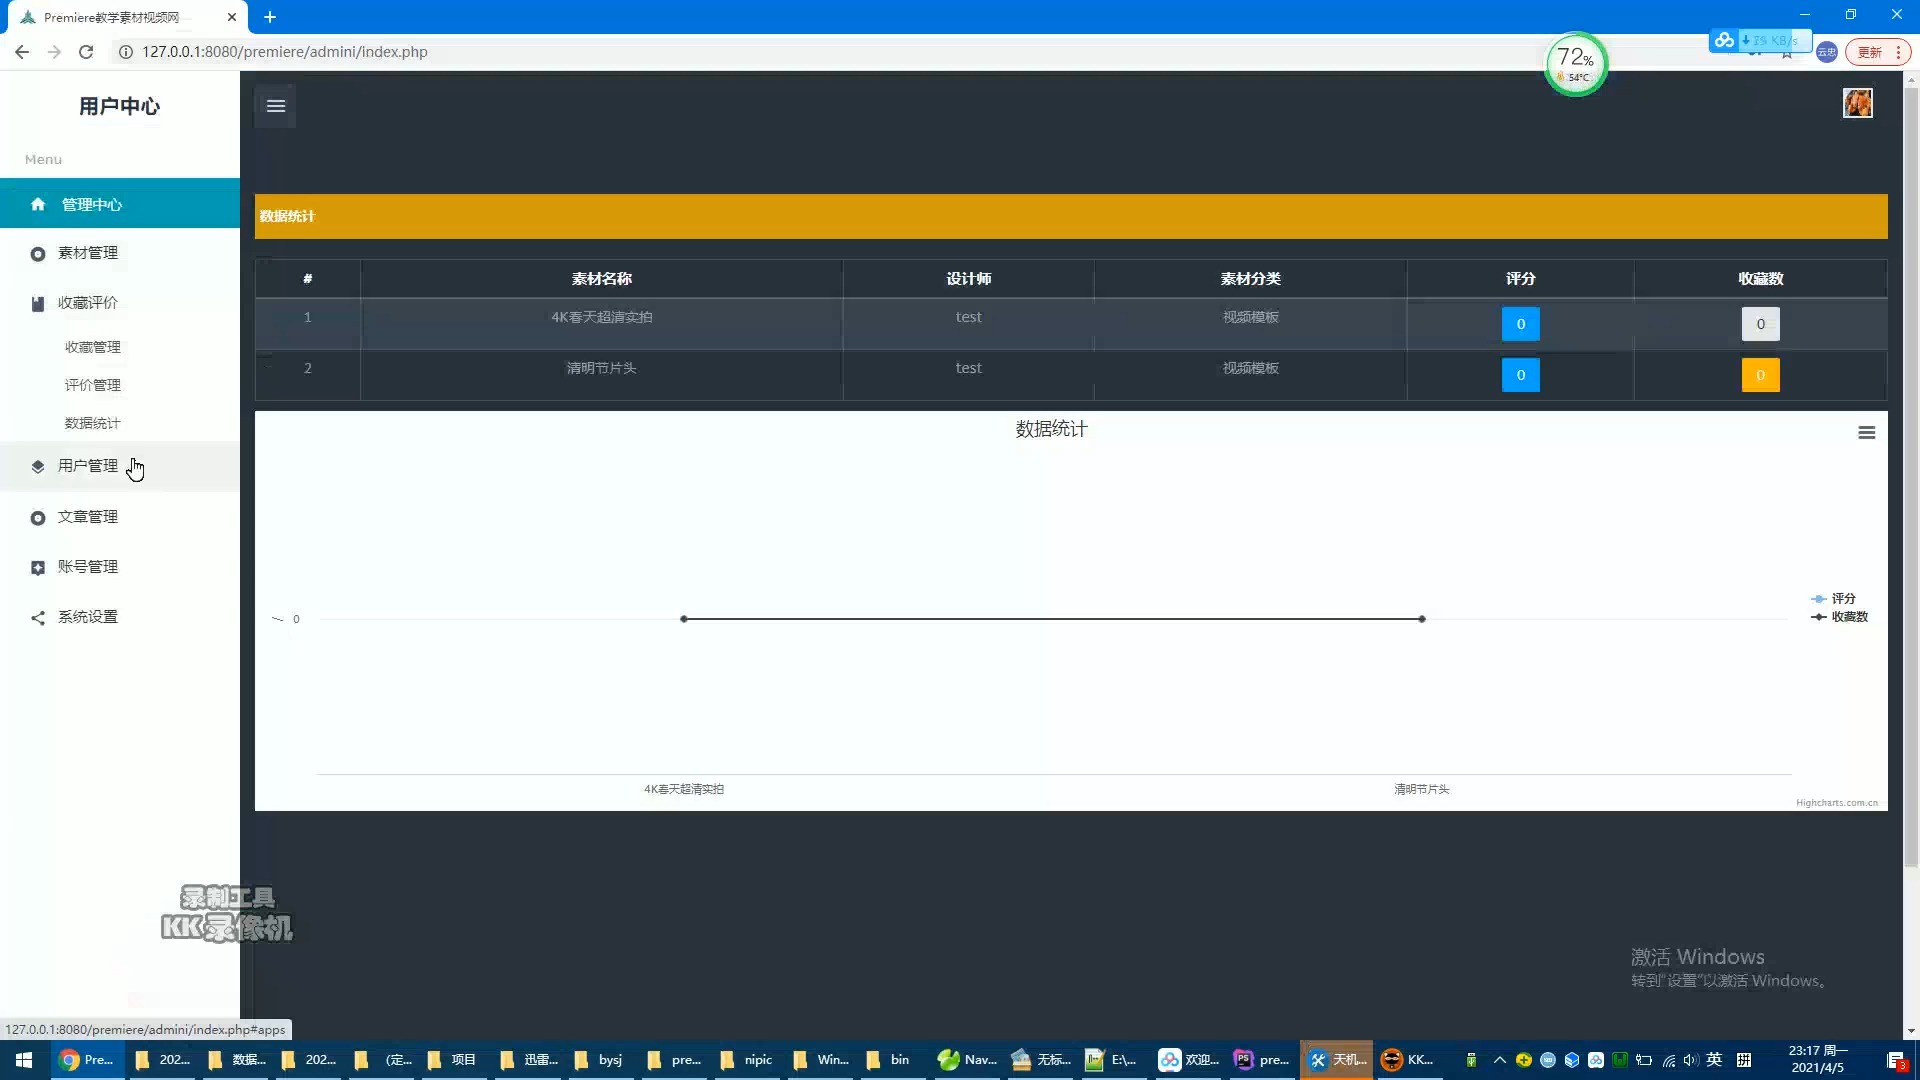Click the 素材分类 column header
The height and width of the screenshot is (1080, 1920).
1250,279
